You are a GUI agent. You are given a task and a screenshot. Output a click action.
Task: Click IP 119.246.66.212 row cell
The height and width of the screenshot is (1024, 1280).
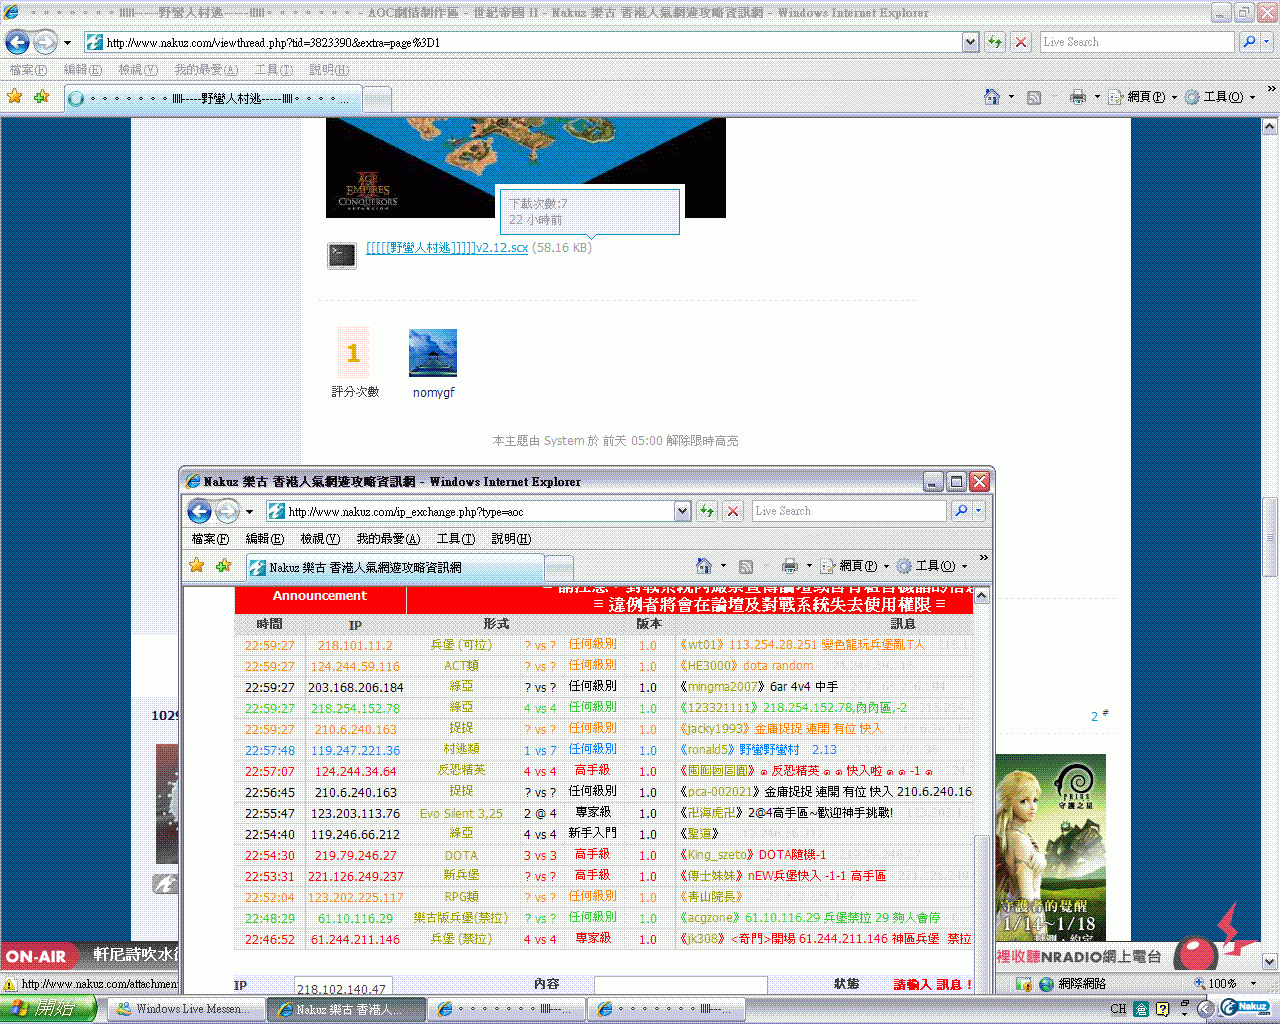(x=355, y=834)
